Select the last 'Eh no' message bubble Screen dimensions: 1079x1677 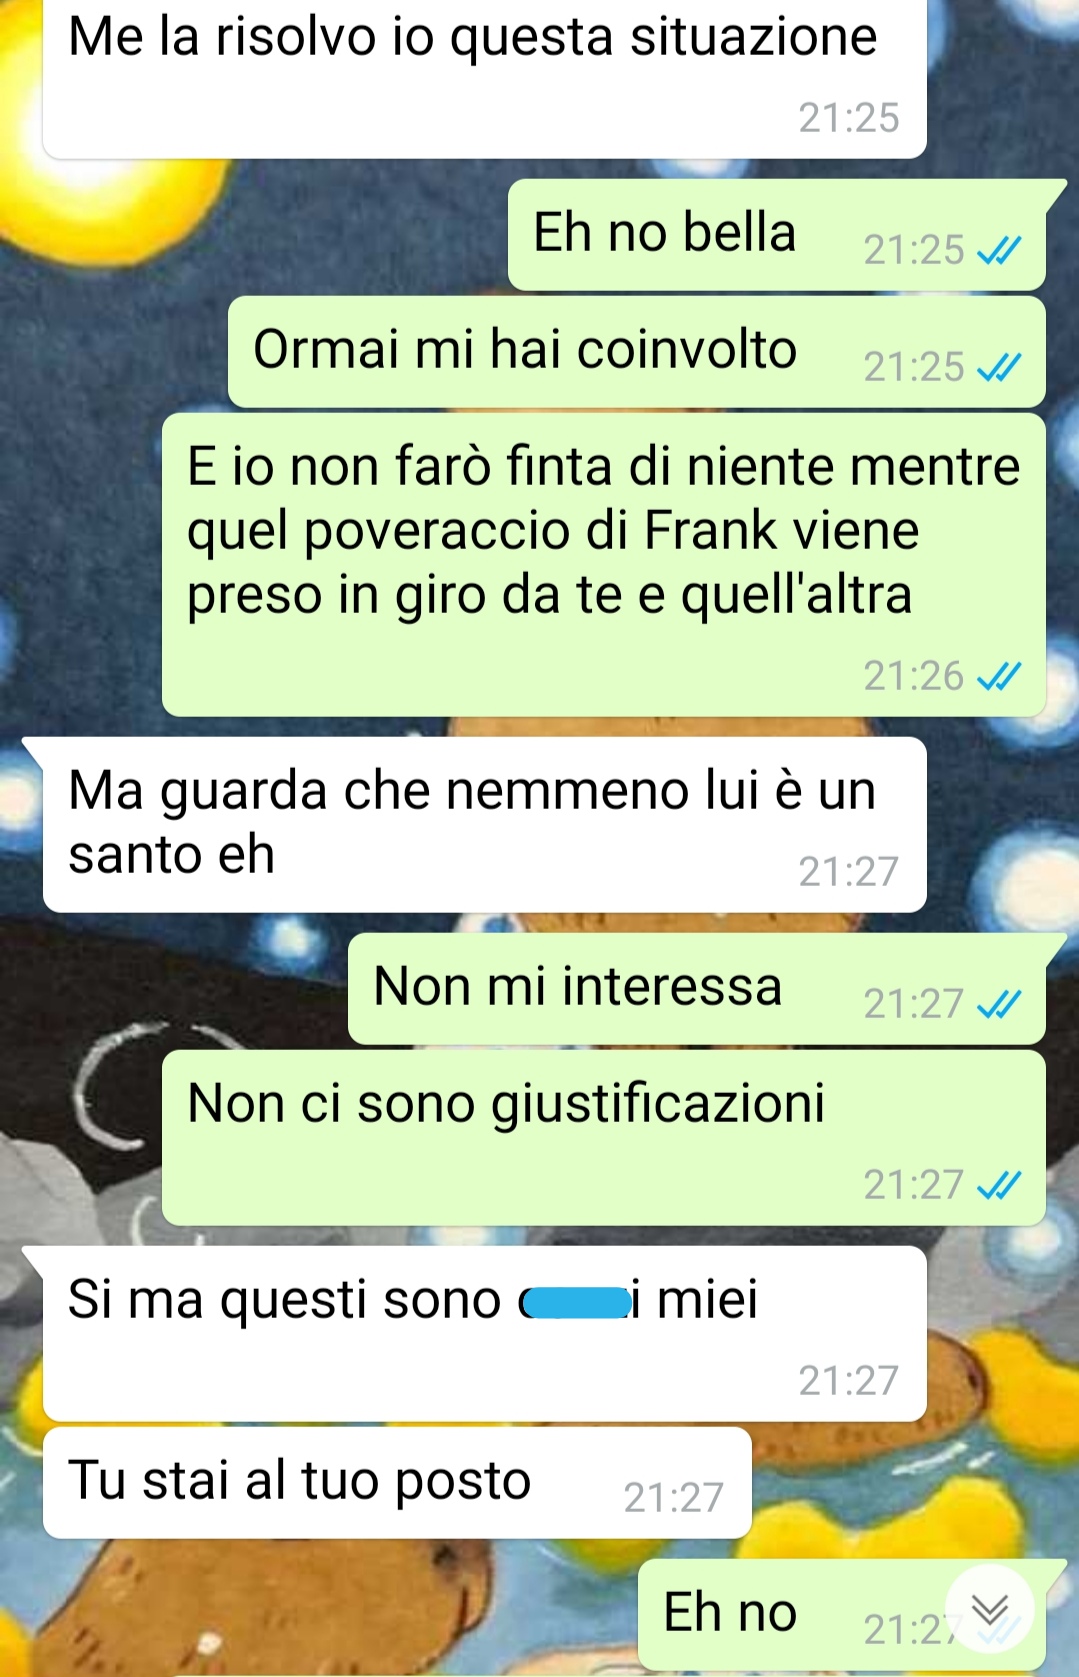click(x=842, y=1614)
